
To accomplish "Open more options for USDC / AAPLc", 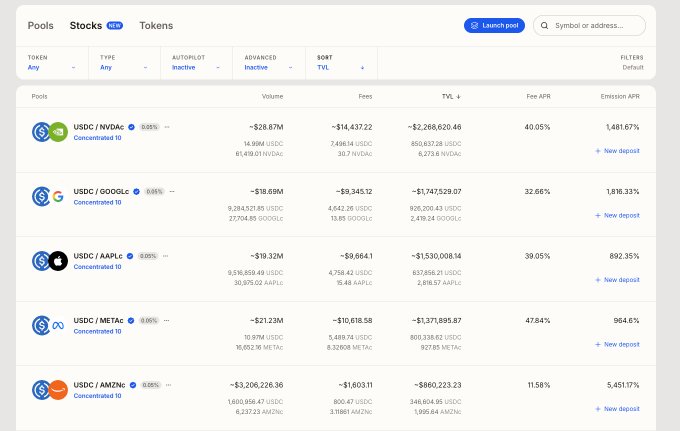I will tap(165, 256).
